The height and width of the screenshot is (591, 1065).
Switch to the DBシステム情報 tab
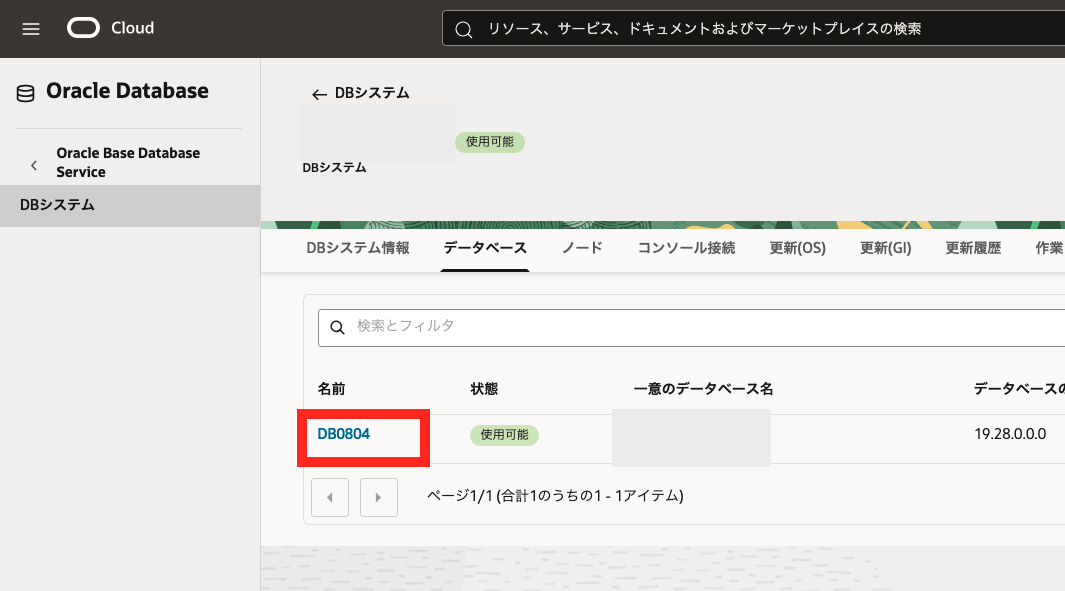coord(357,248)
